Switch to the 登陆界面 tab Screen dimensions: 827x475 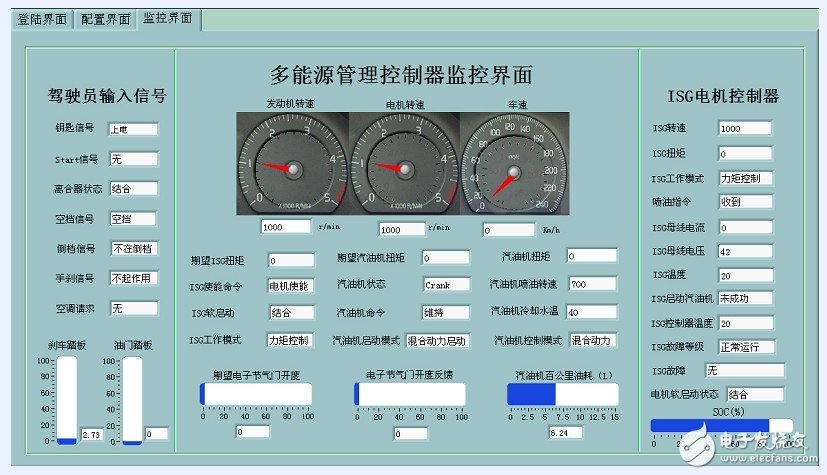click(40, 19)
